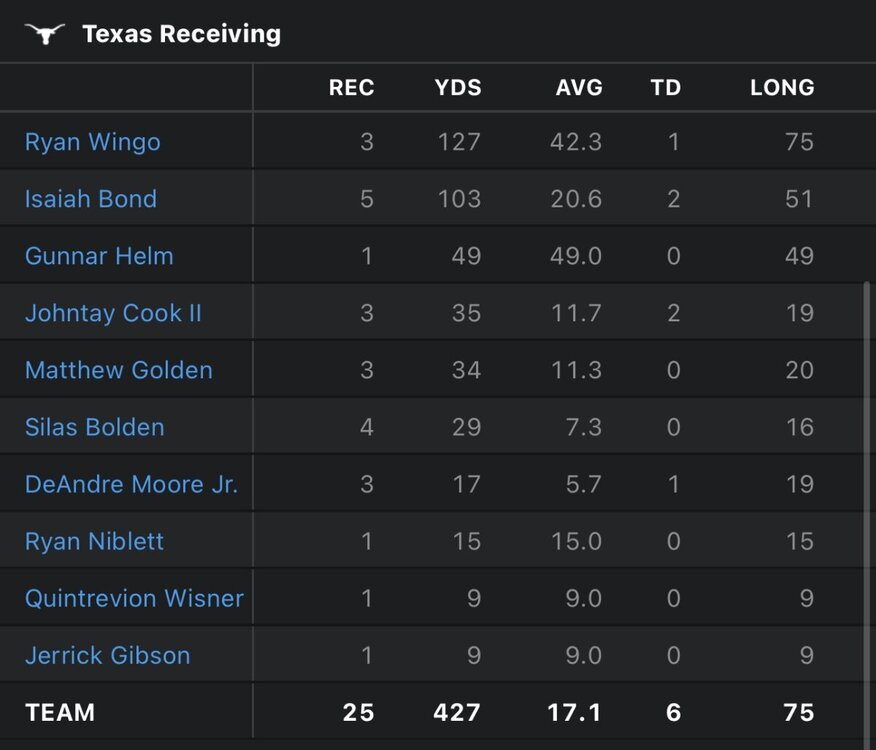Go to Johntay Cook II's profile

[113, 313]
